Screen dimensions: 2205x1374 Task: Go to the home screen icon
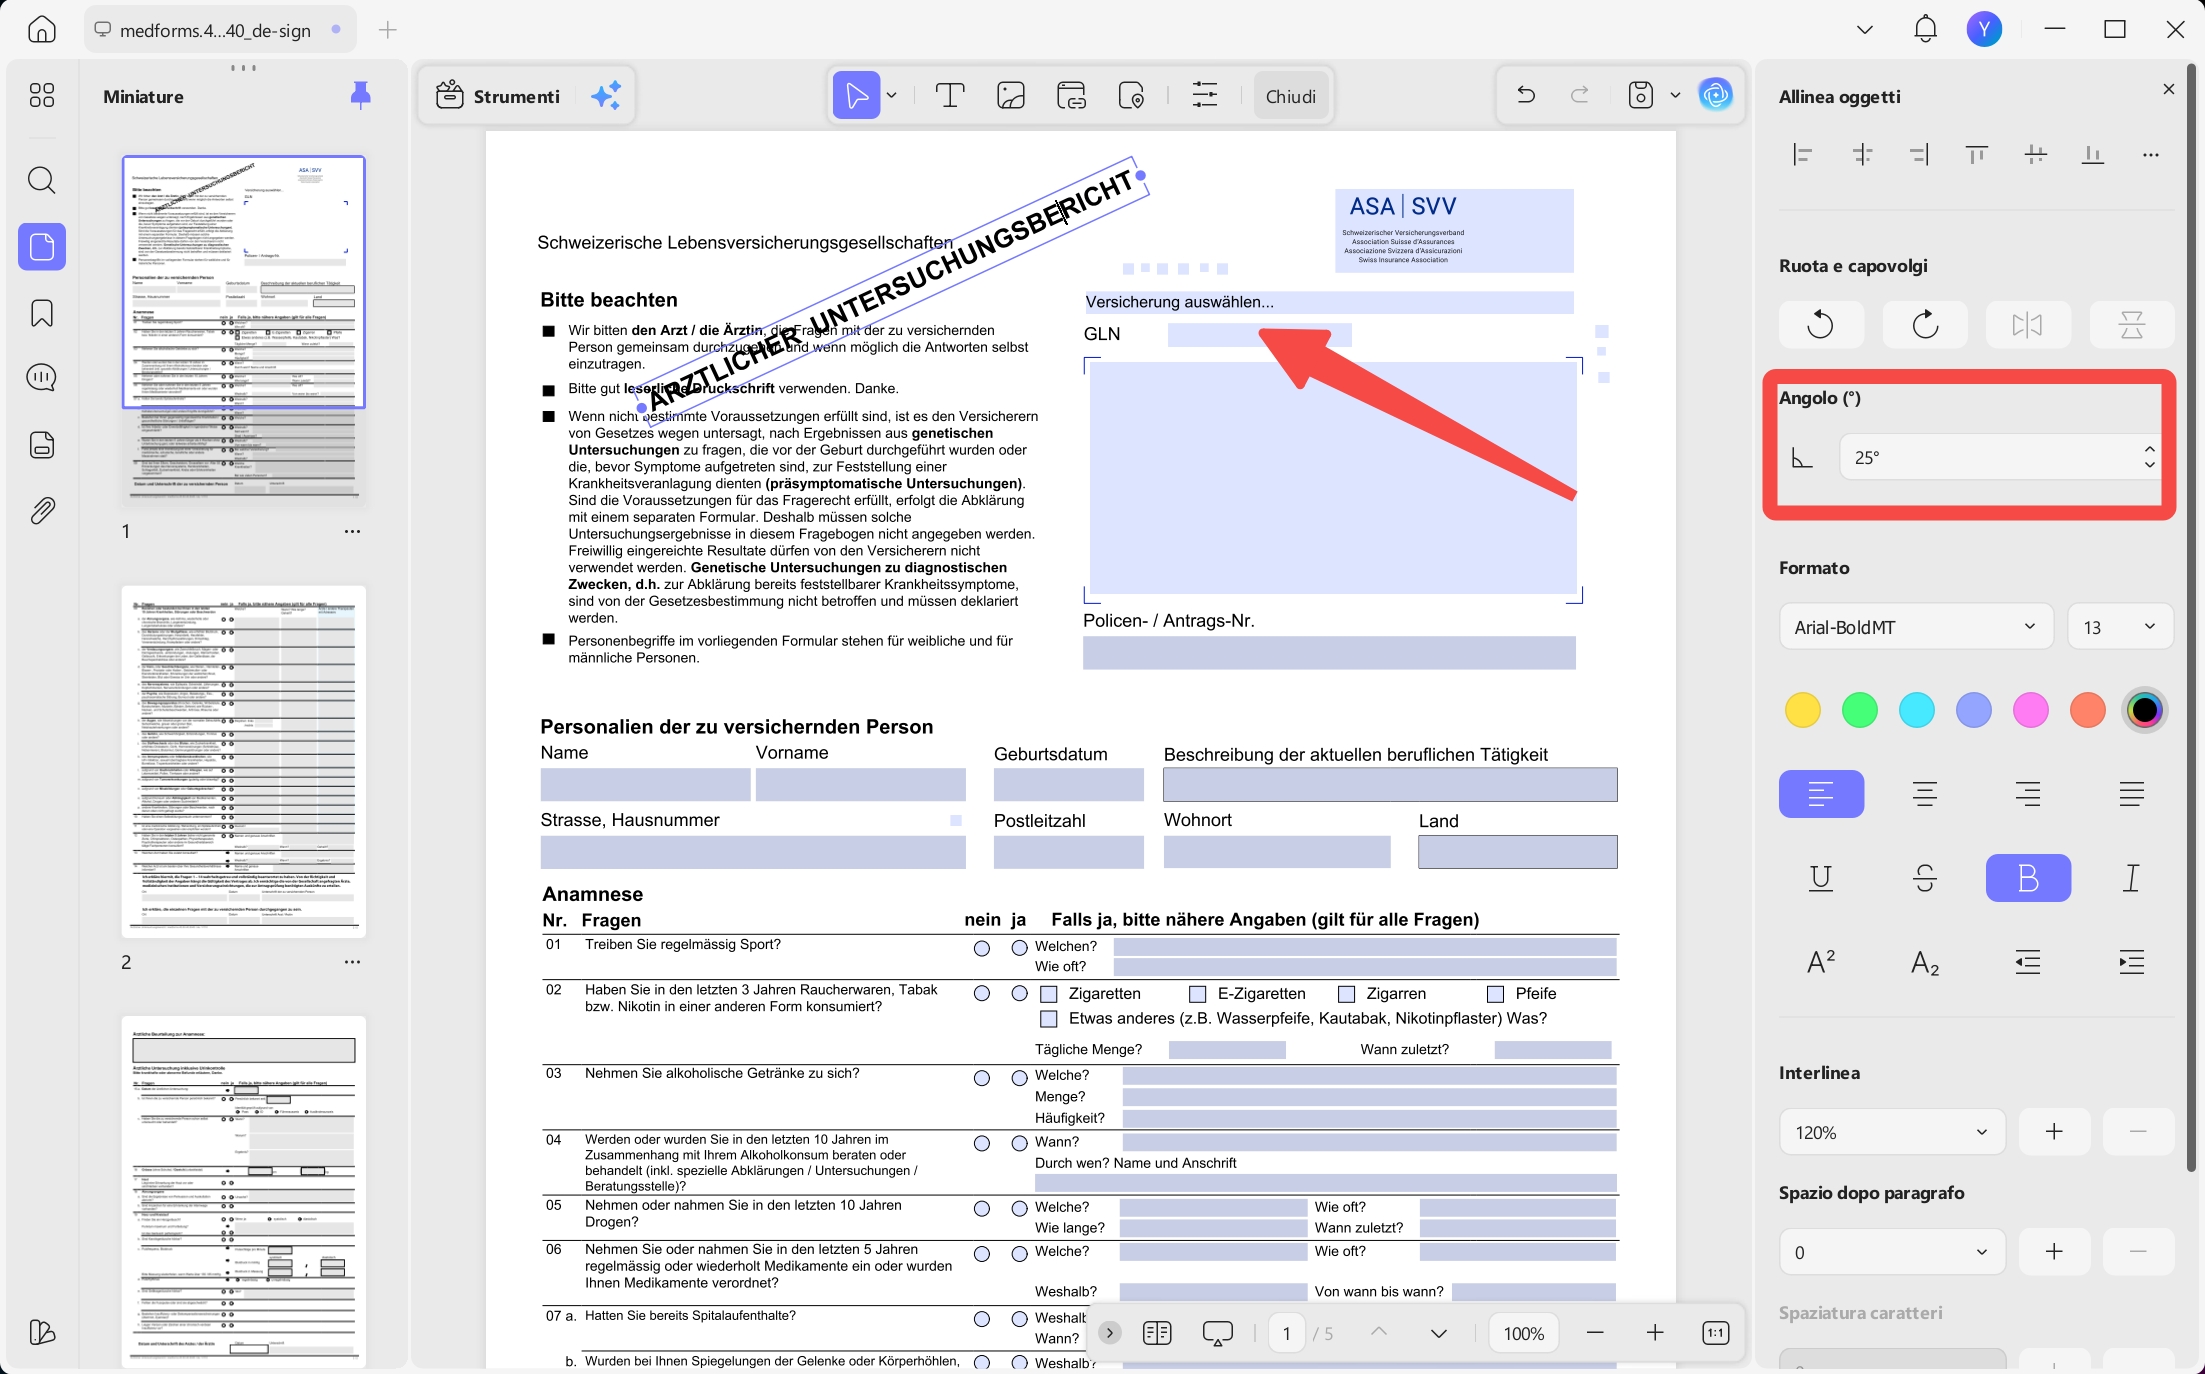42,30
